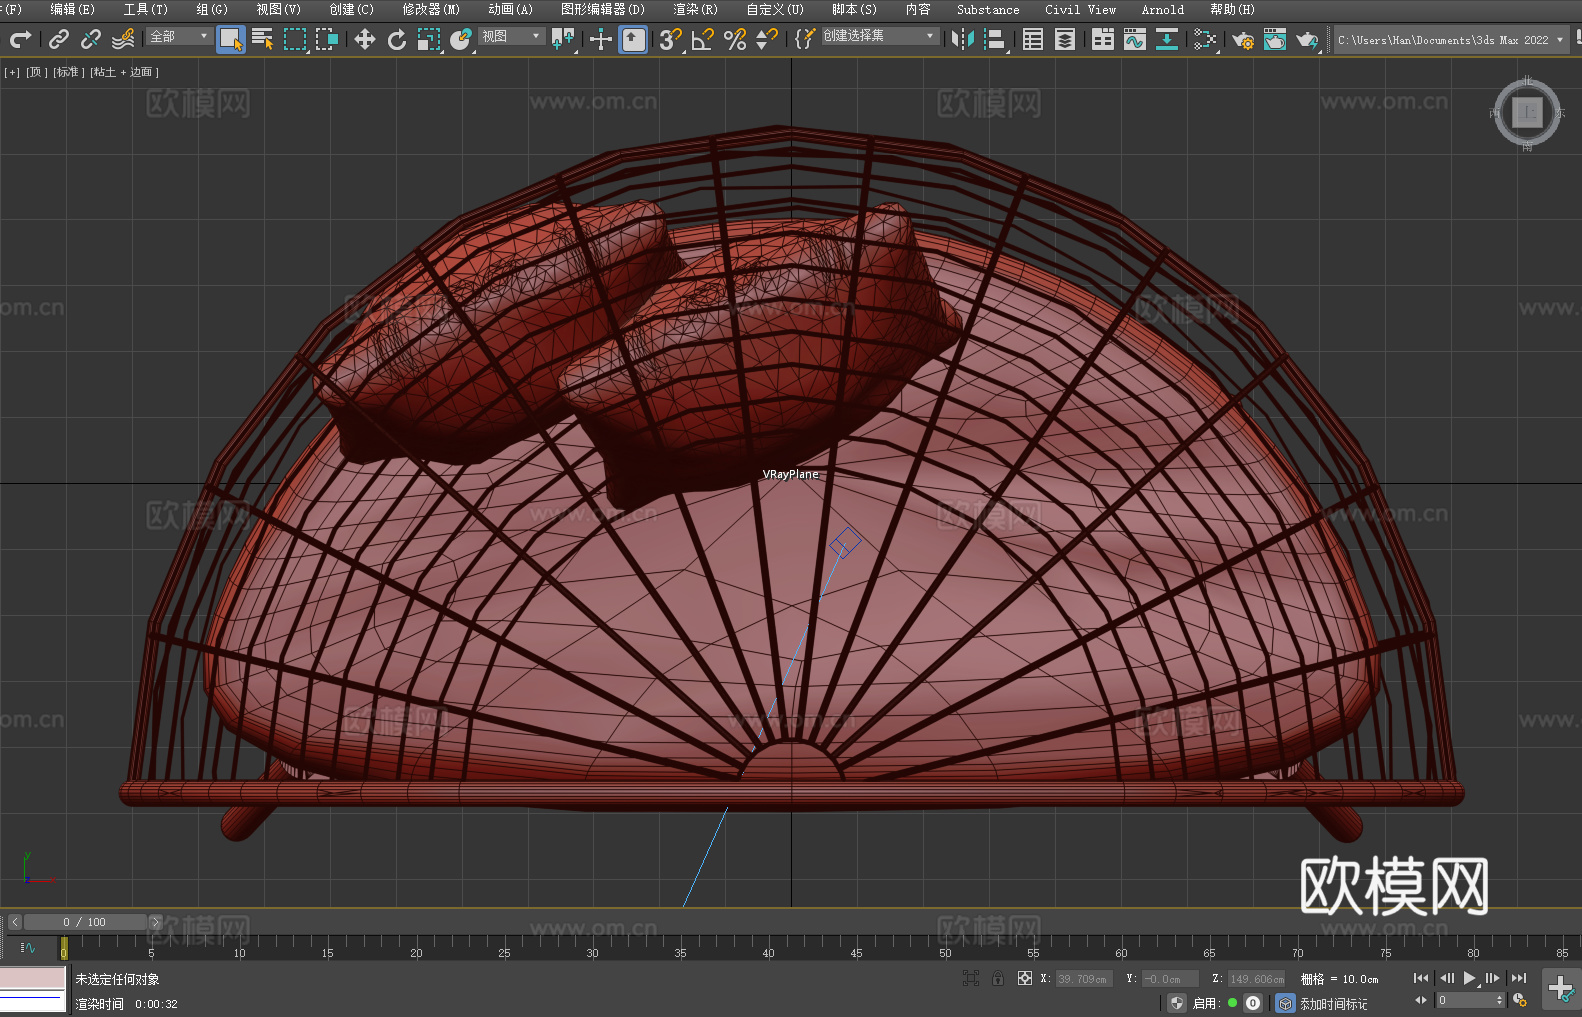Select the Move tool
This screenshot has width=1582, height=1017.
(x=365, y=39)
